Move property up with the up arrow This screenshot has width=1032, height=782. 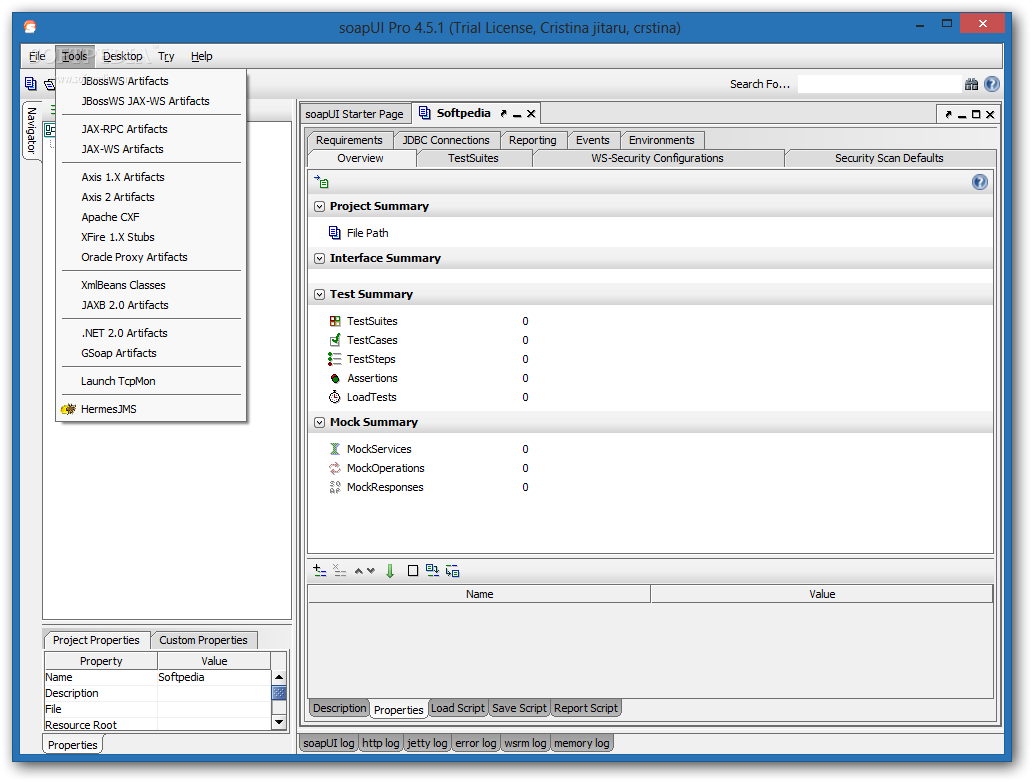(x=359, y=571)
